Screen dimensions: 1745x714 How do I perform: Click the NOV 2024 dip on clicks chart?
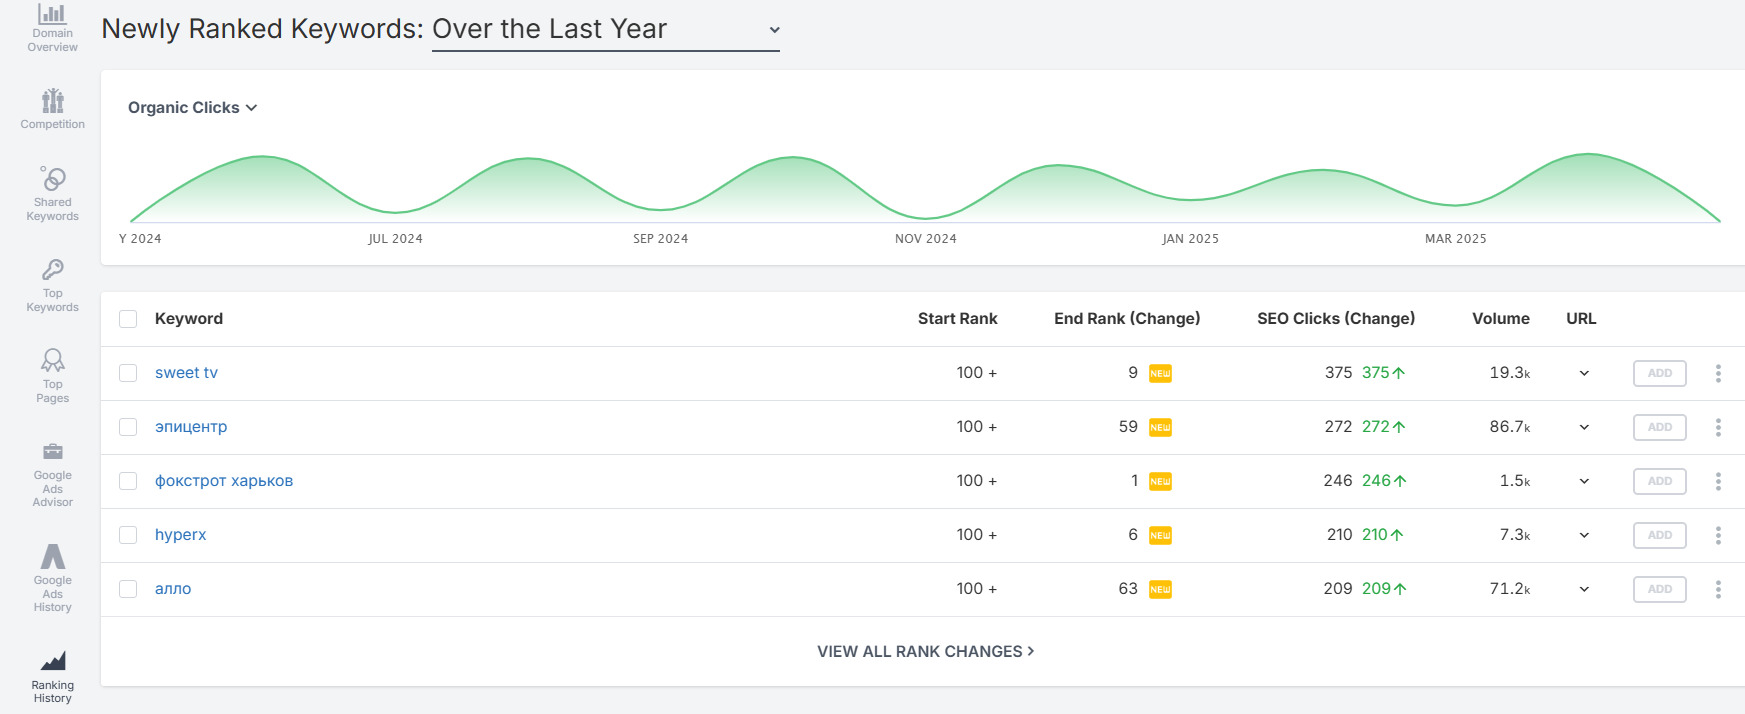926,217
